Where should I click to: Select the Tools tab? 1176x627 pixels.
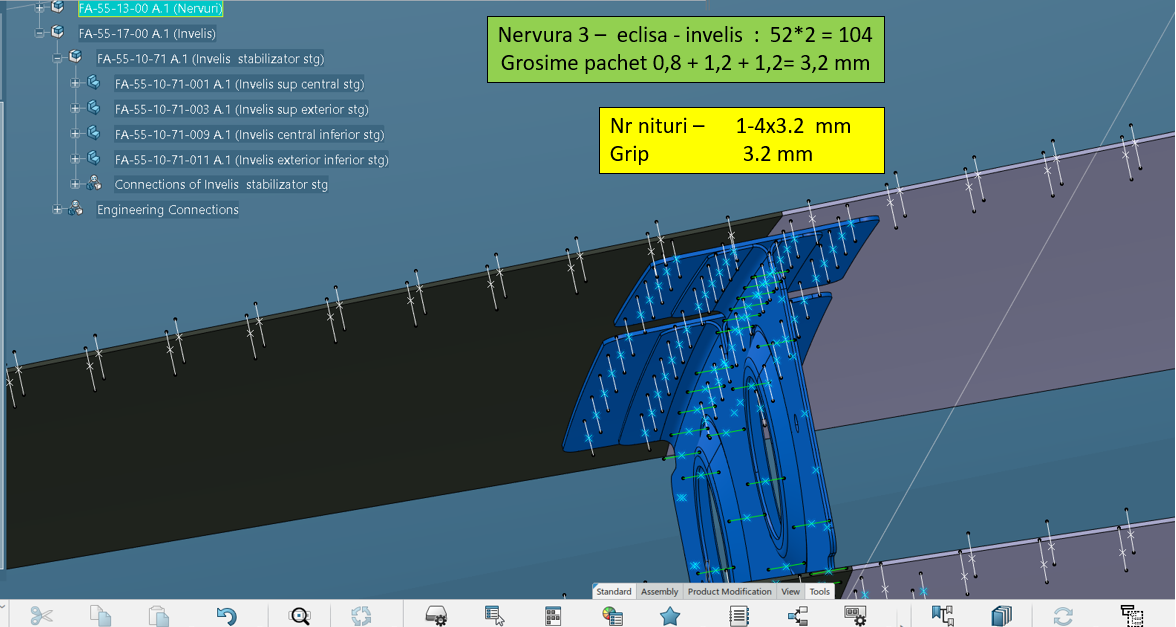pos(820,592)
